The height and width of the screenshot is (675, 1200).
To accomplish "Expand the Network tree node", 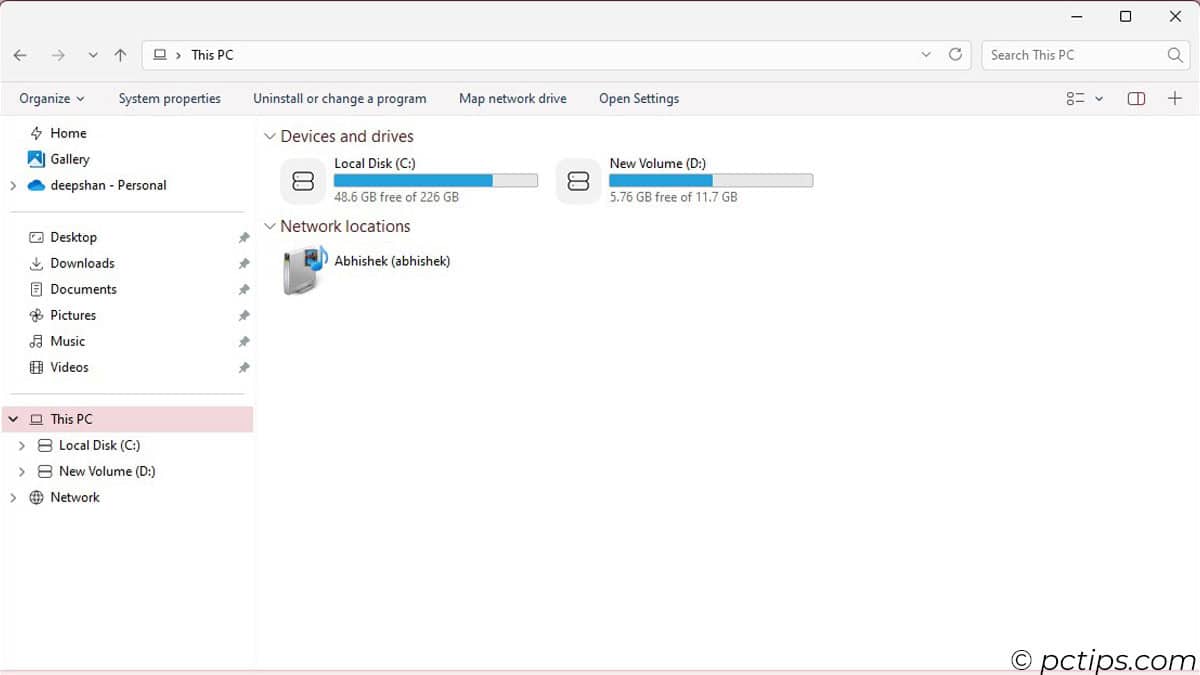I will pyautogui.click(x=13, y=497).
